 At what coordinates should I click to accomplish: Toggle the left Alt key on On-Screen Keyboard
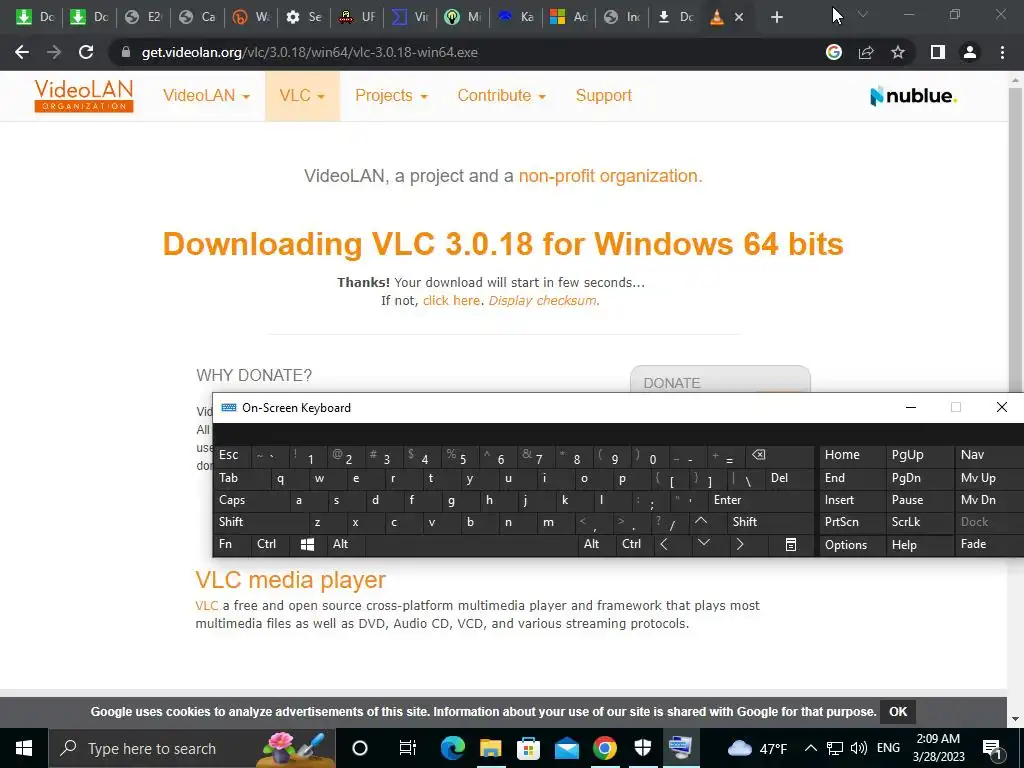coord(345,545)
